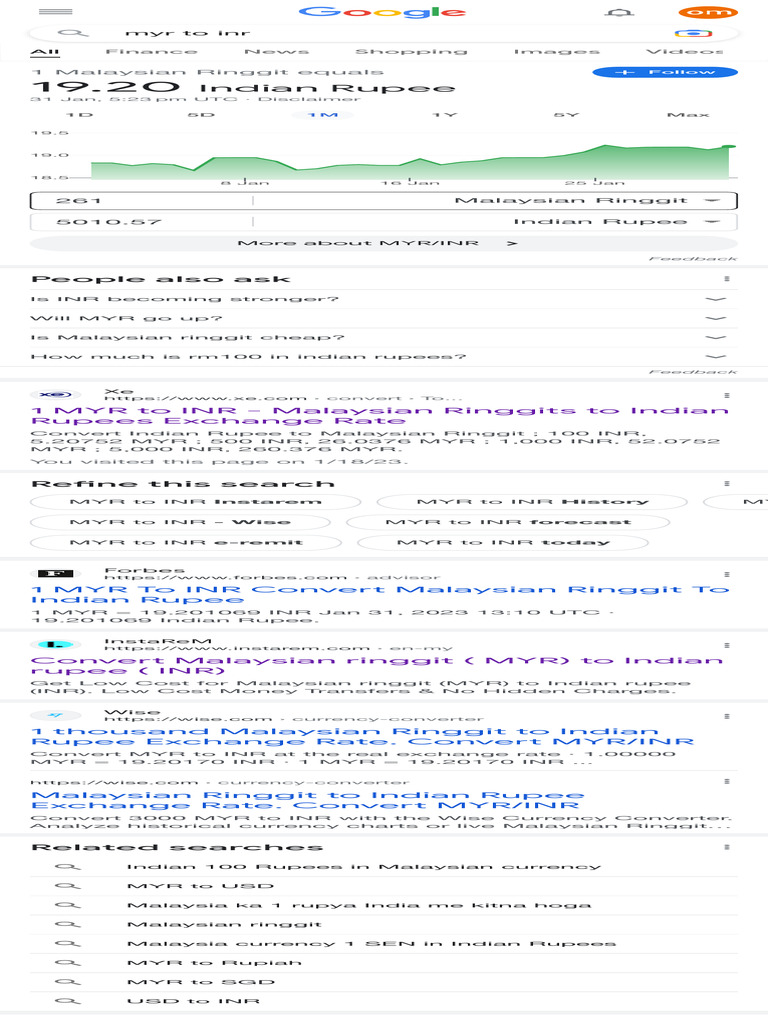Click the Google logo
This screenshot has height=1024, width=768.
382,12
